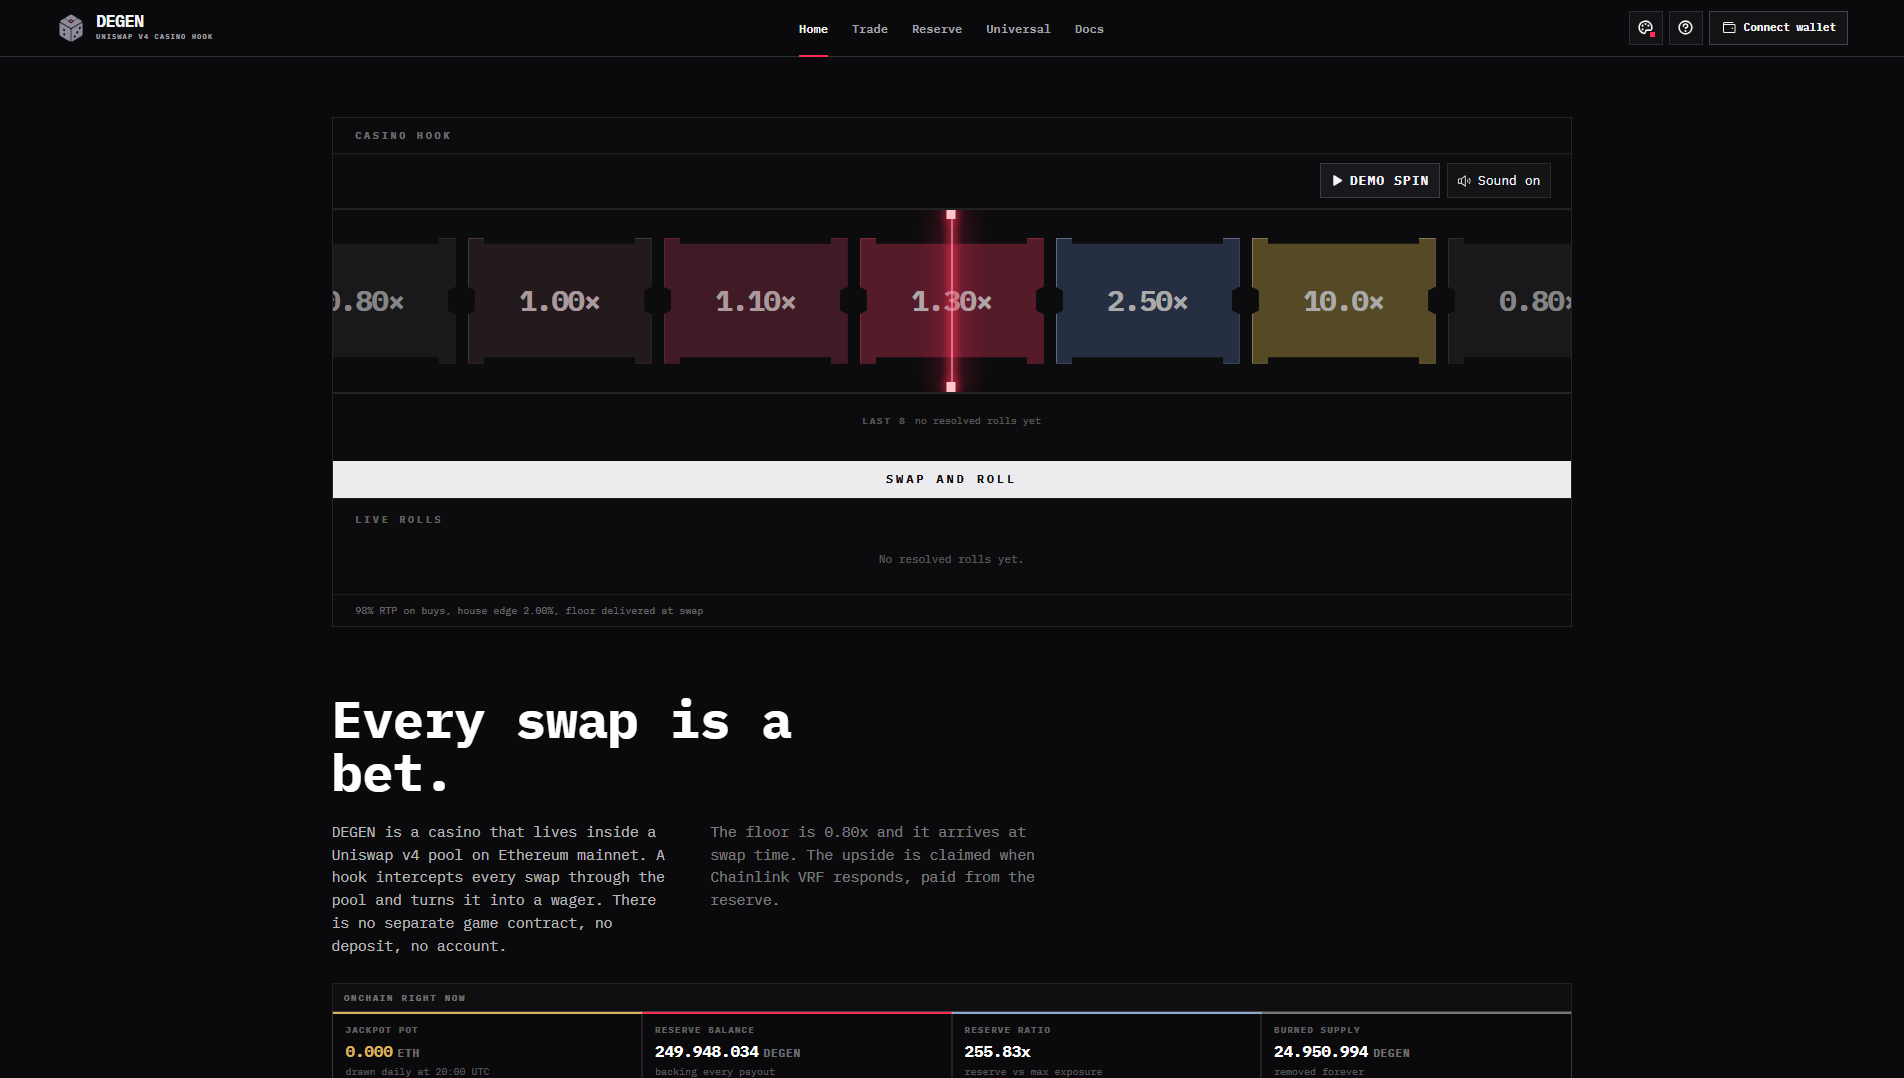Click the BURNED SUPPLY 24.950.994 value
The width and height of the screenshot is (1904, 1078).
coord(1341,1052)
